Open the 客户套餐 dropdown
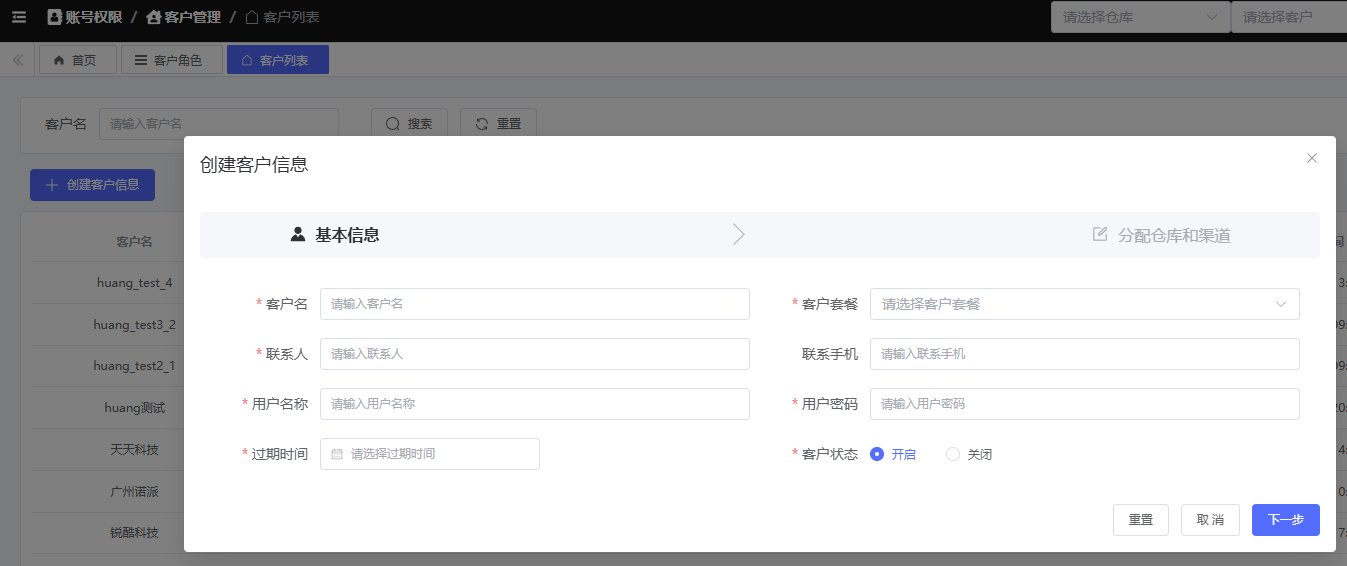Screen dimensions: 1347x566 (1084, 304)
